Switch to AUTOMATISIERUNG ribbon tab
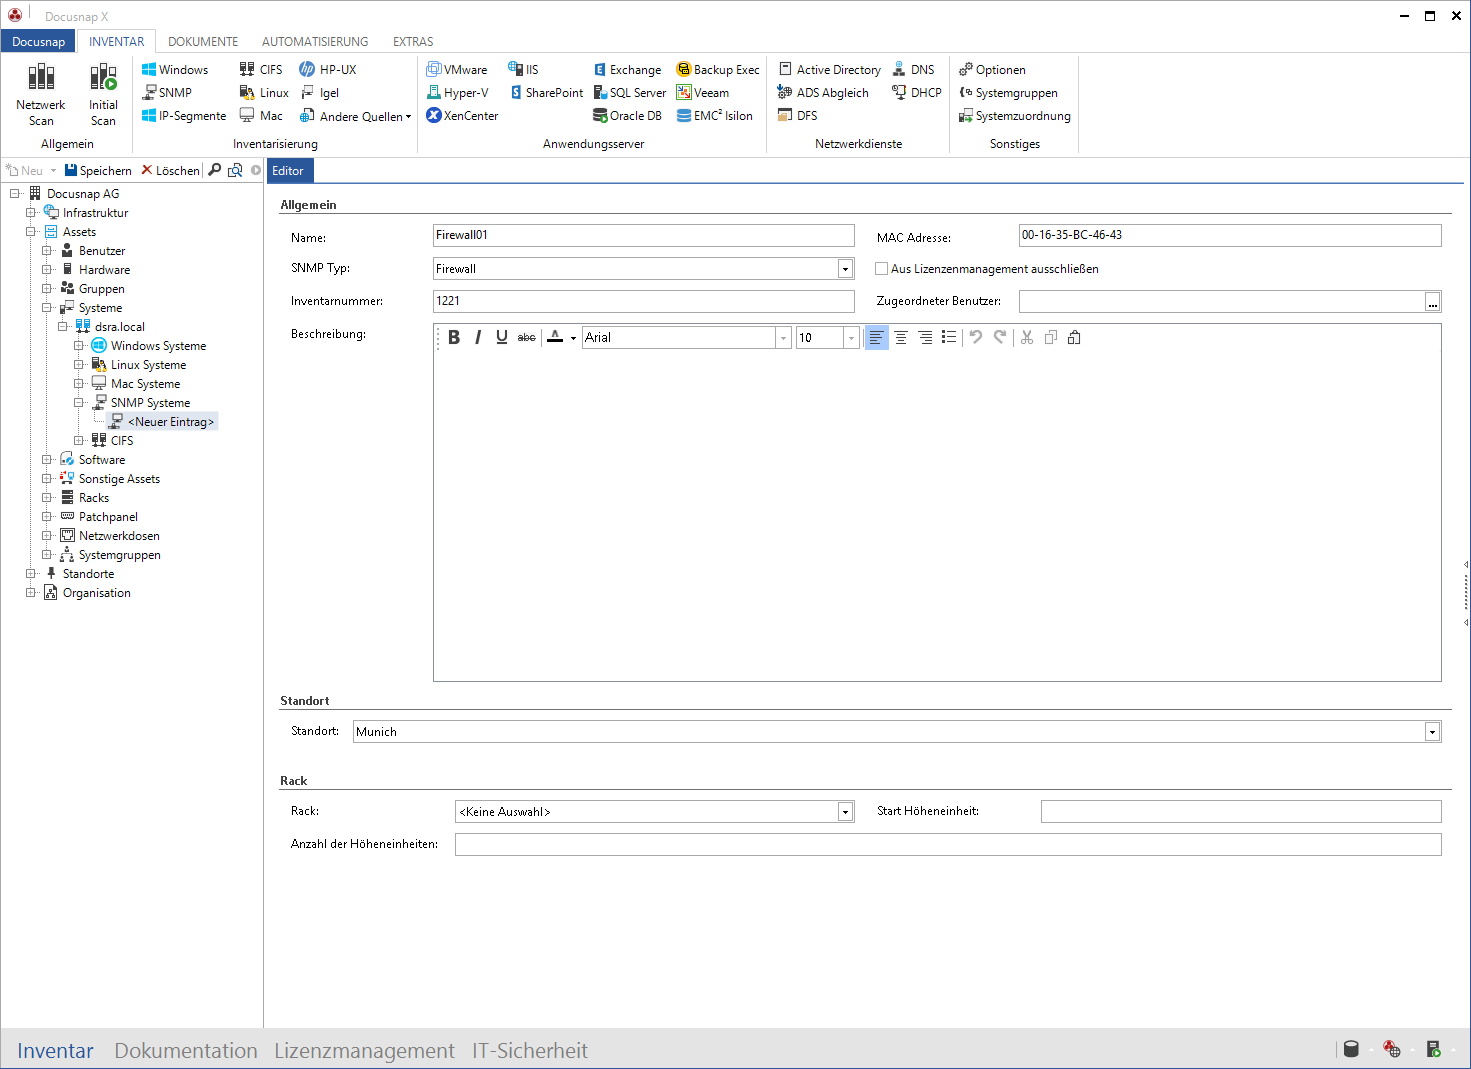 tap(315, 42)
